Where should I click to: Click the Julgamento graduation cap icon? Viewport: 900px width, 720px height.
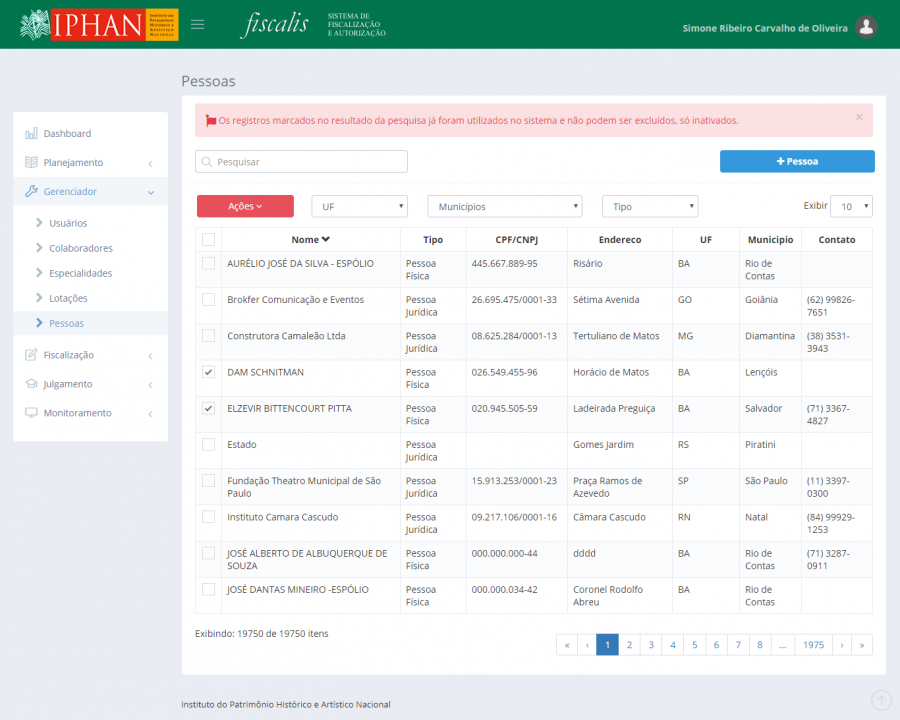click(31, 384)
